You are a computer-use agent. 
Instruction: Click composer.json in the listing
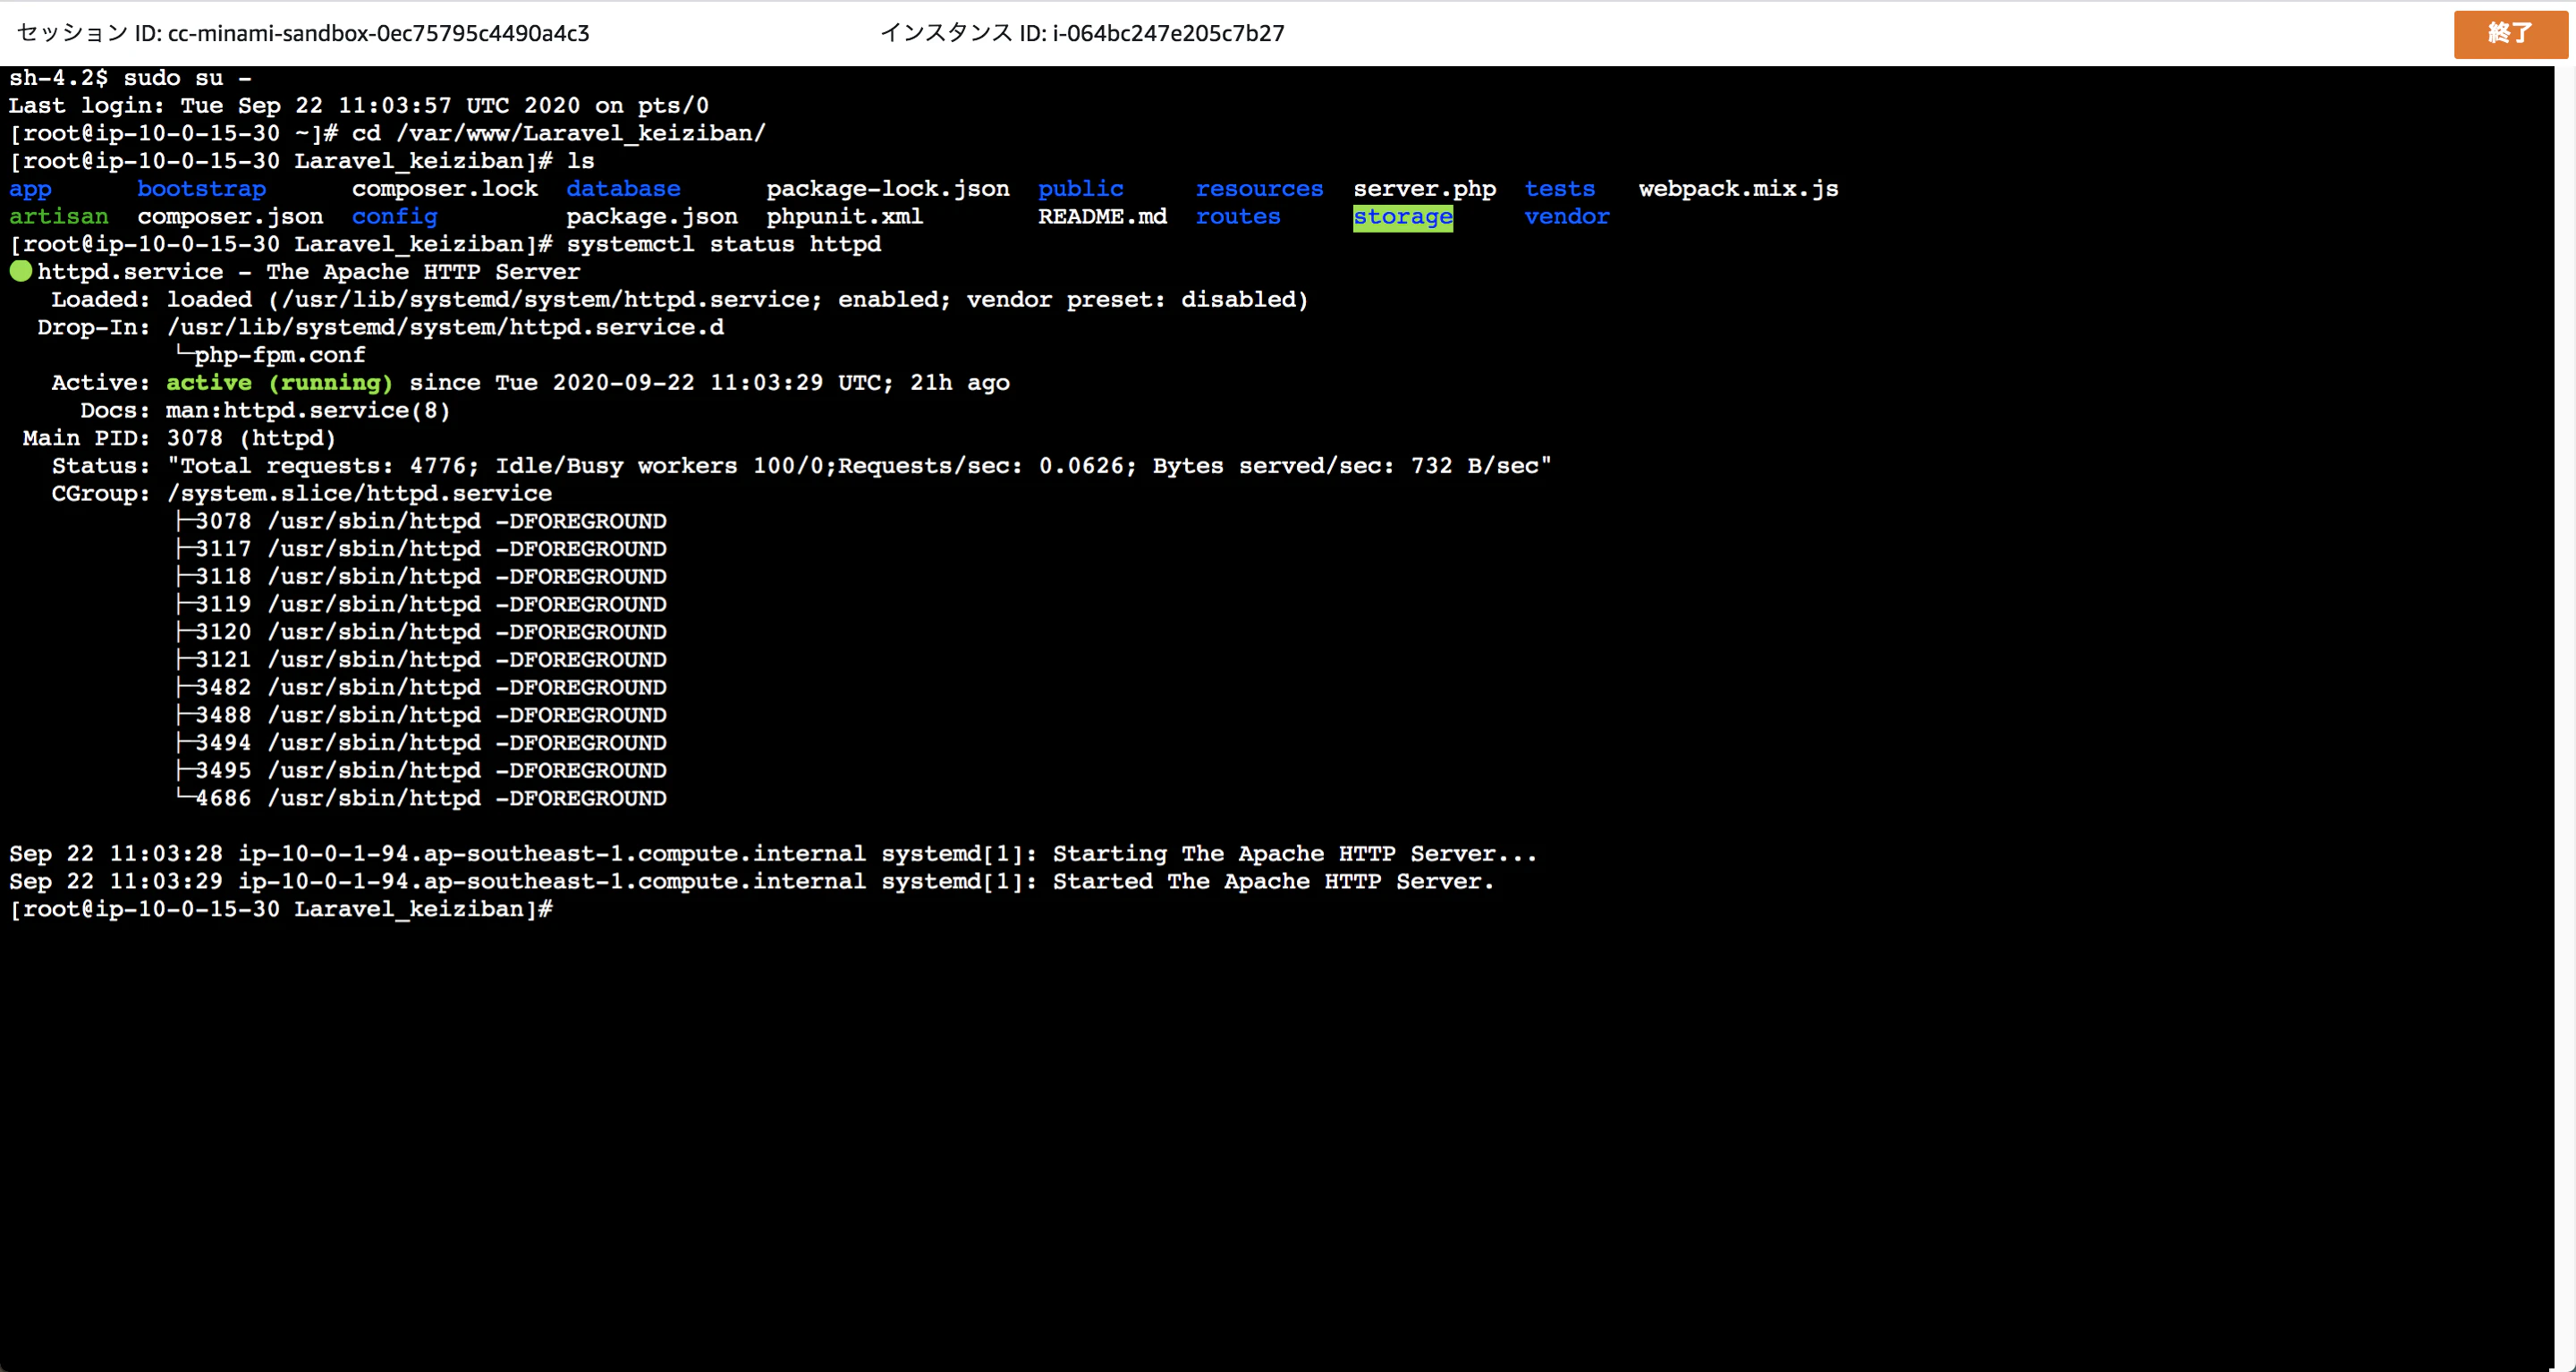(230, 217)
